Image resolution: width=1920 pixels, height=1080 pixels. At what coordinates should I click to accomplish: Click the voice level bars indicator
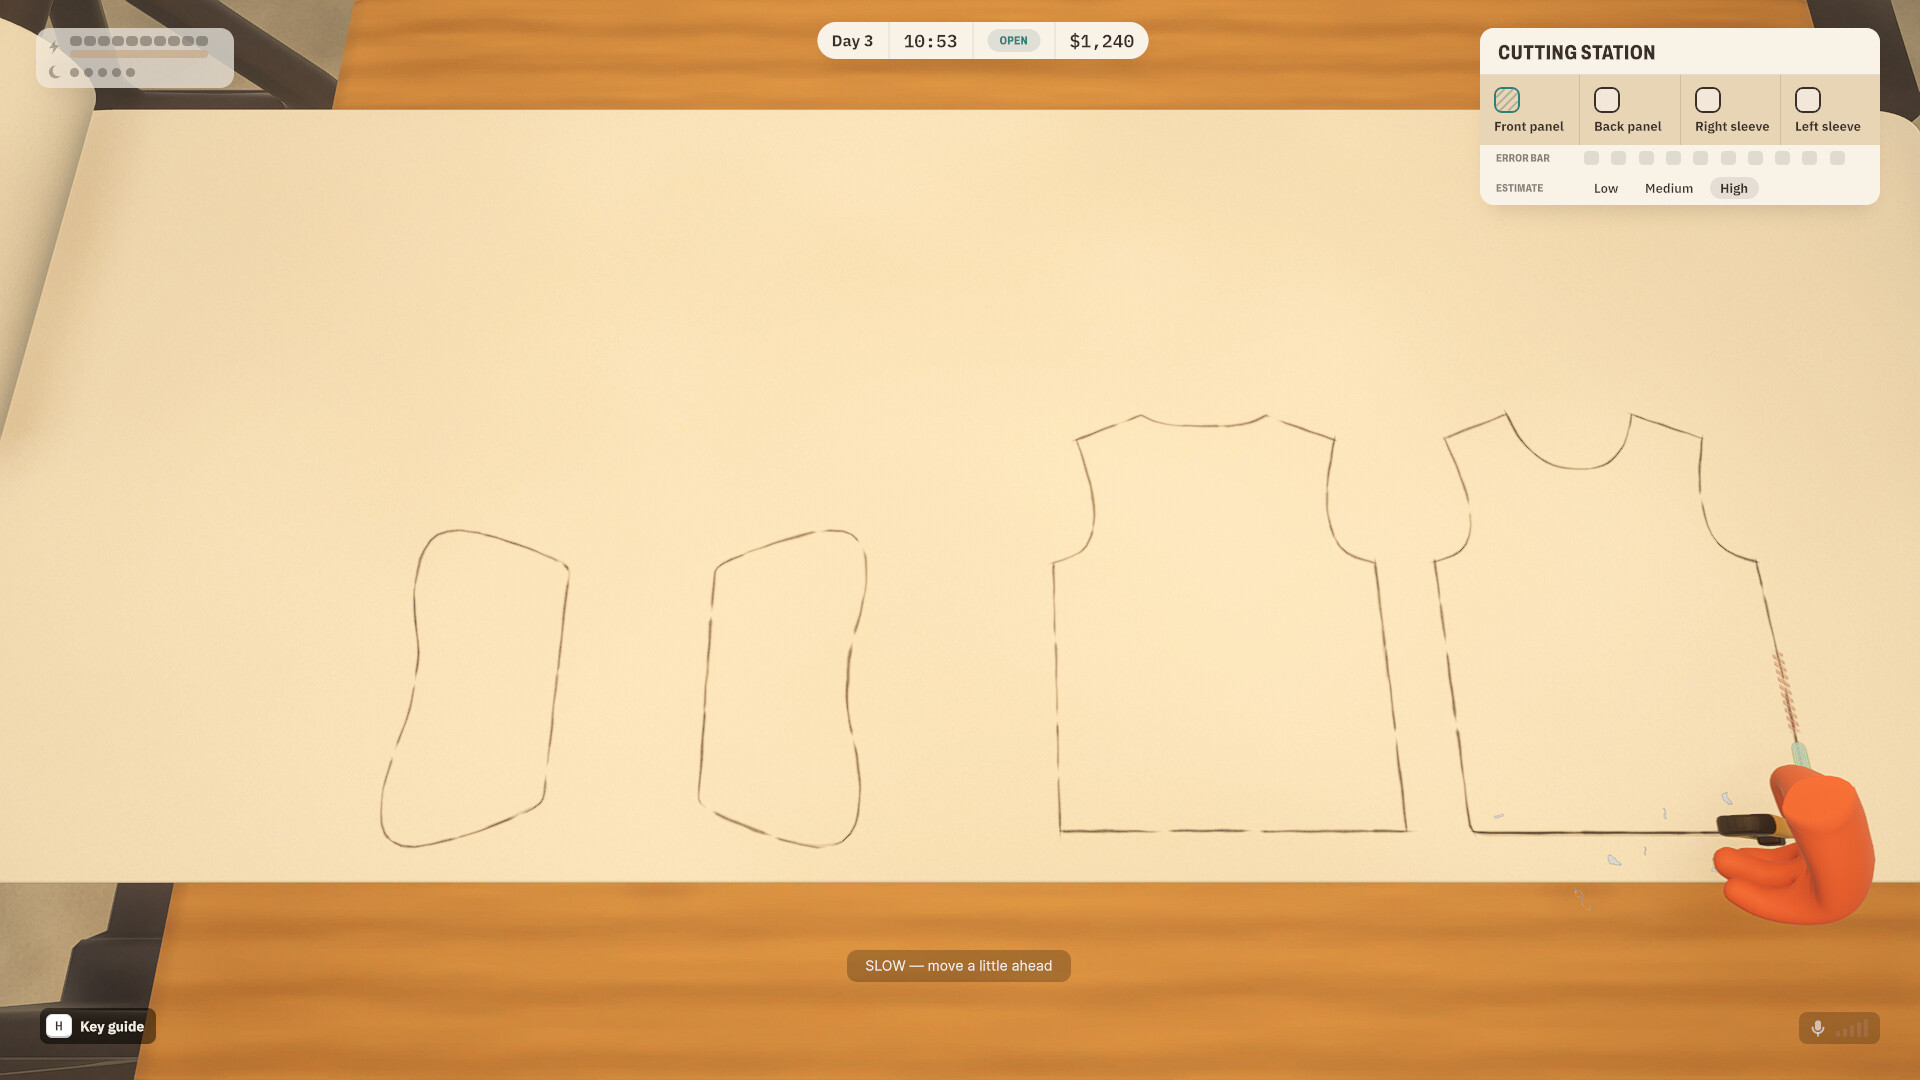(1851, 1028)
